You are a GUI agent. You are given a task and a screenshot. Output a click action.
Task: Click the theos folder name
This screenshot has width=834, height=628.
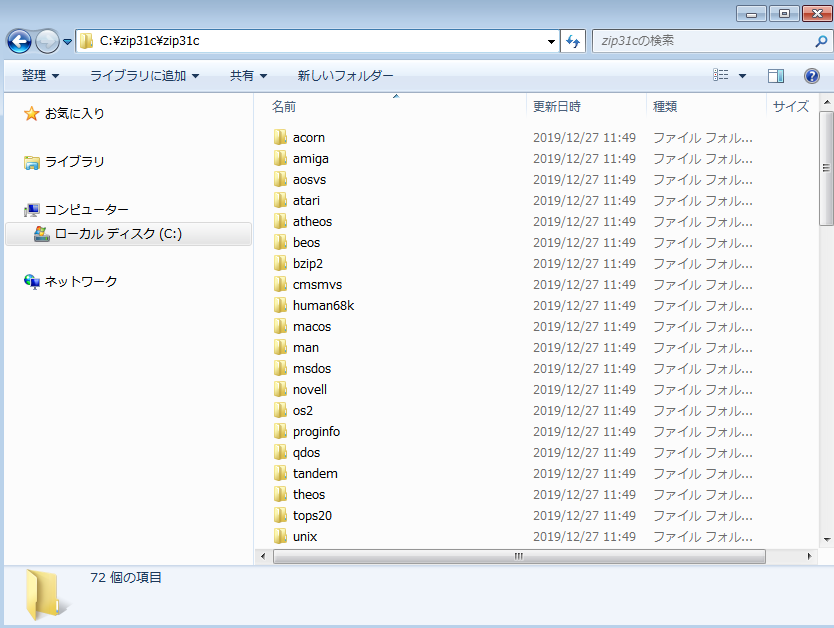point(308,495)
